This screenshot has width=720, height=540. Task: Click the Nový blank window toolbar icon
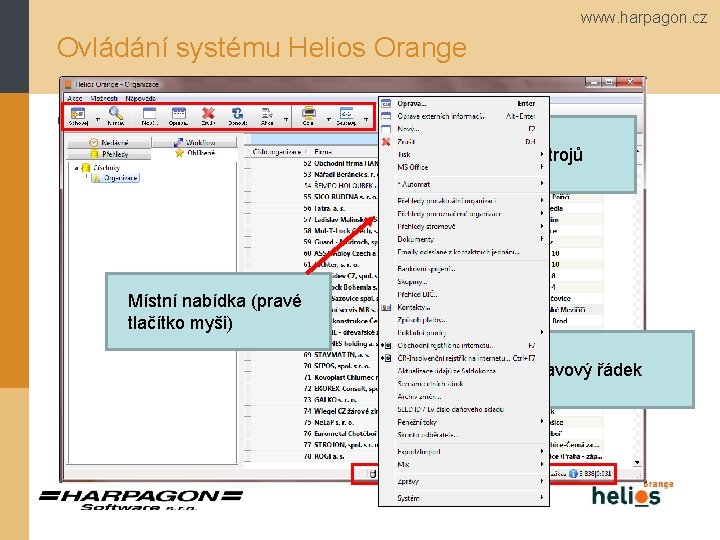coord(150,113)
